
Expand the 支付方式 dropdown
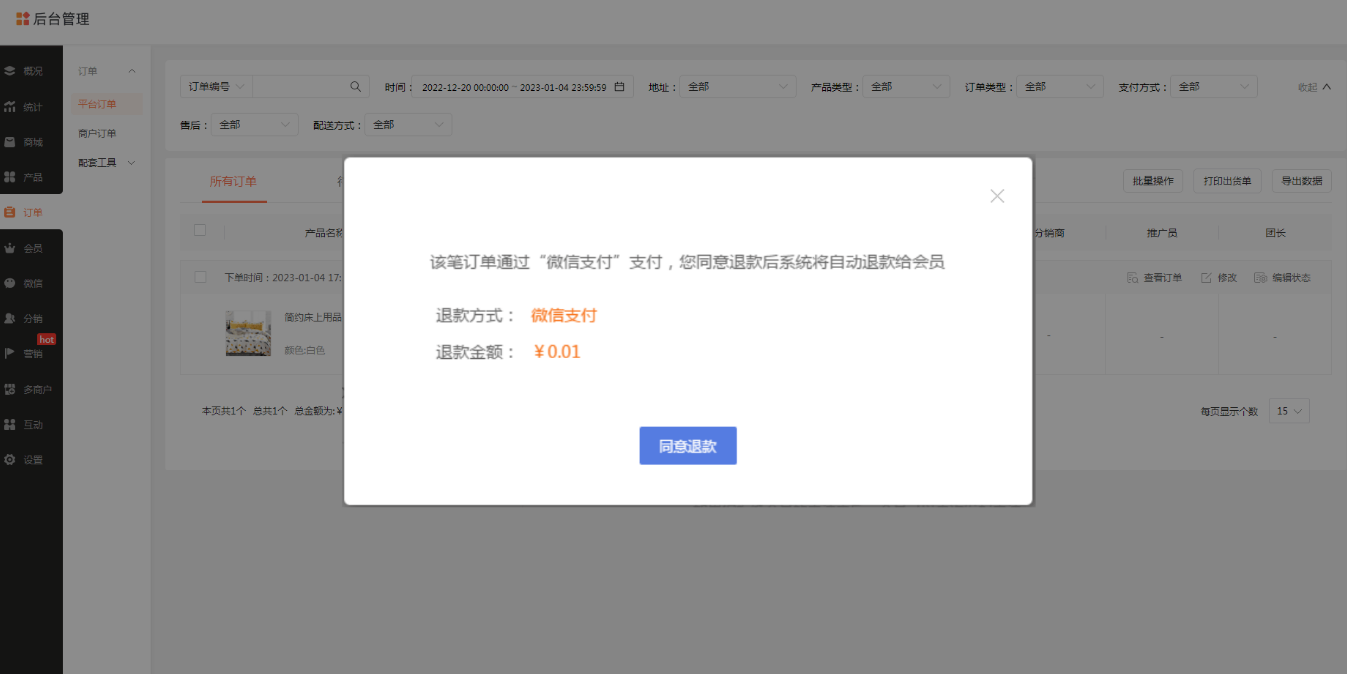coord(1213,87)
